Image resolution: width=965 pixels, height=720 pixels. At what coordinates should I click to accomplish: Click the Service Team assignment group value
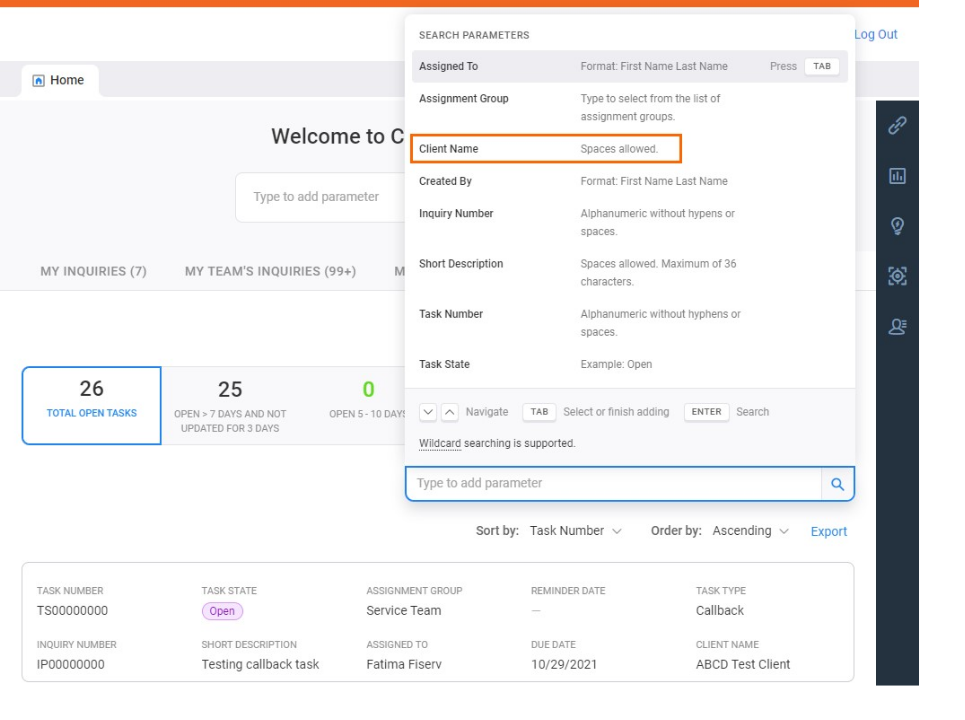click(404, 610)
